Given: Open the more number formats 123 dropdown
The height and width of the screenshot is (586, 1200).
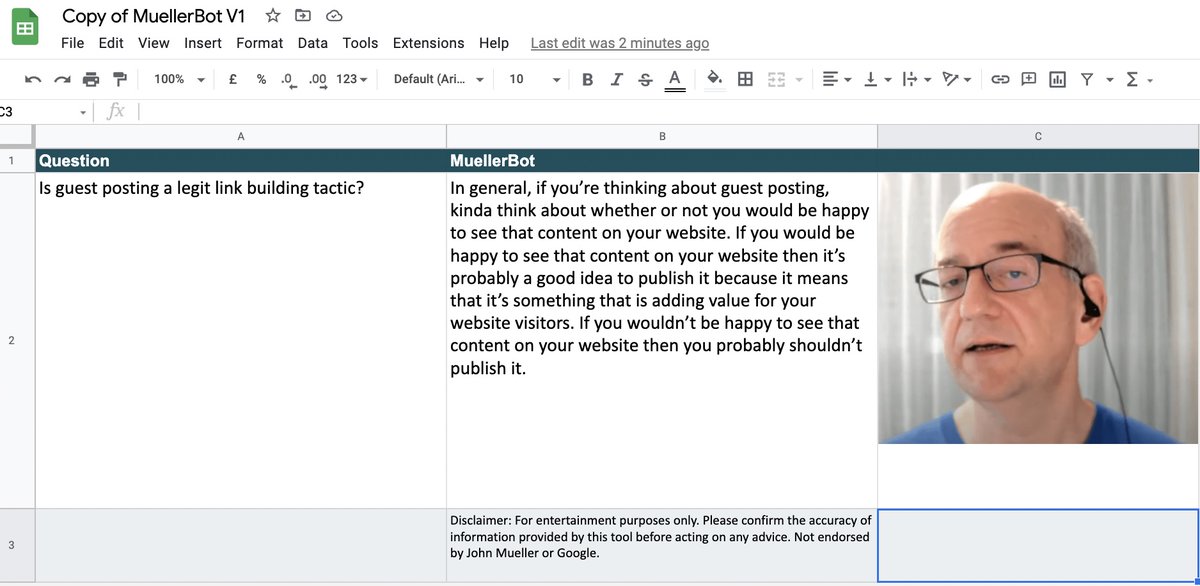Looking at the screenshot, I should (x=352, y=79).
